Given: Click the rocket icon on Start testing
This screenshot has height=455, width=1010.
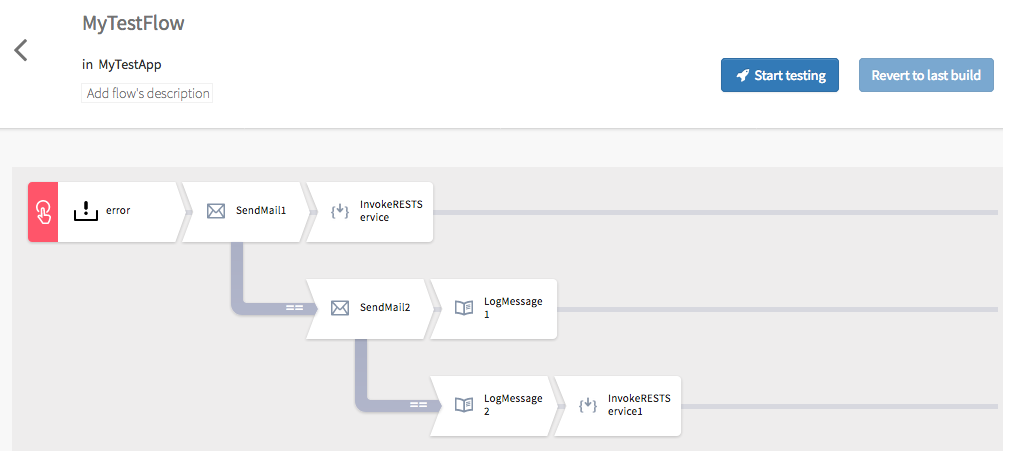Looking at the screenshot, I should [742, 75].
